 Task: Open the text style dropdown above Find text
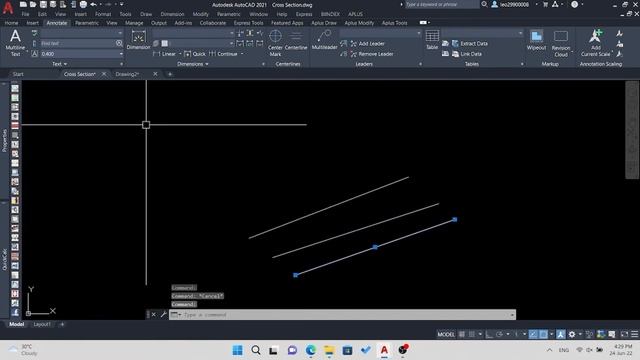click(x=120, y=33)
